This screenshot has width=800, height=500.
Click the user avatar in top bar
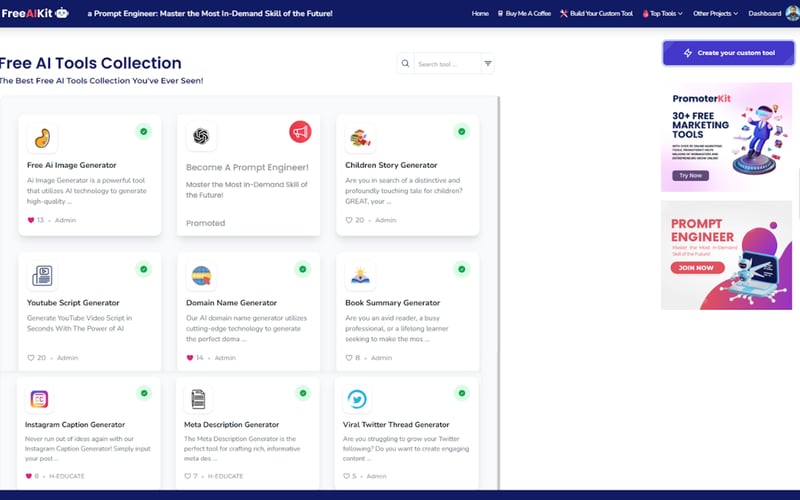click(x=792, y=13)
